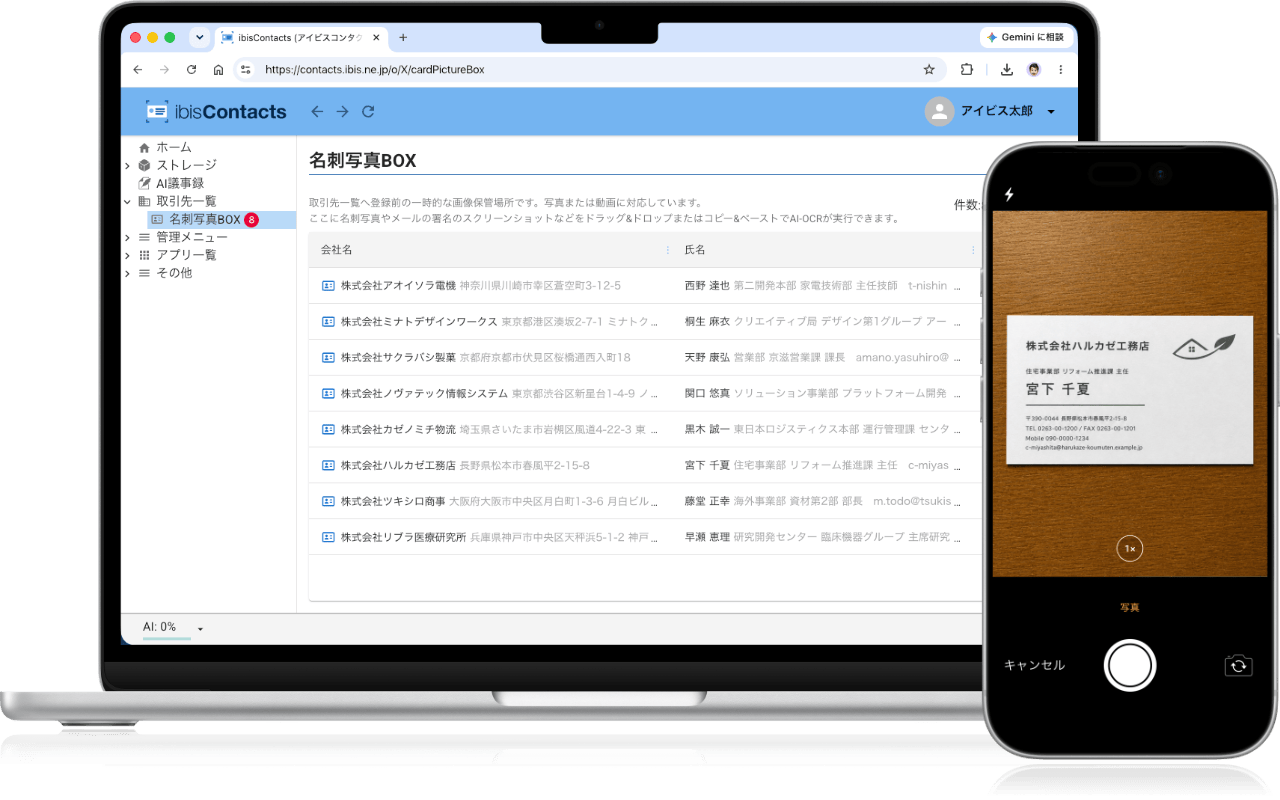Screen dimensions: 1280x800
Task: Click card icon for 株式会社アオイソラ電機
Action: 328,285
